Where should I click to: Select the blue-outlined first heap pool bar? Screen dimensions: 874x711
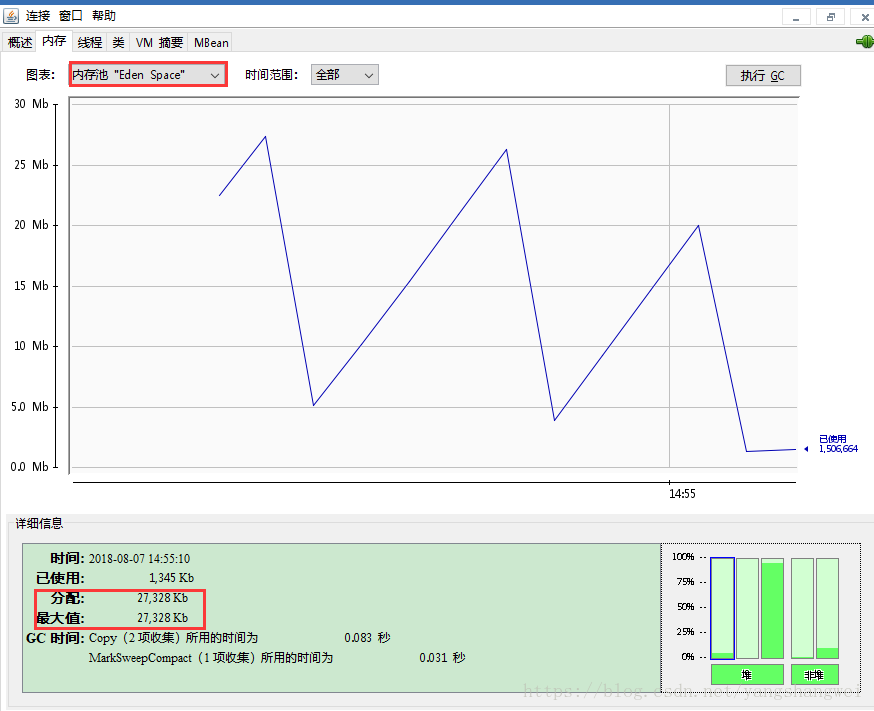point(722,608)
